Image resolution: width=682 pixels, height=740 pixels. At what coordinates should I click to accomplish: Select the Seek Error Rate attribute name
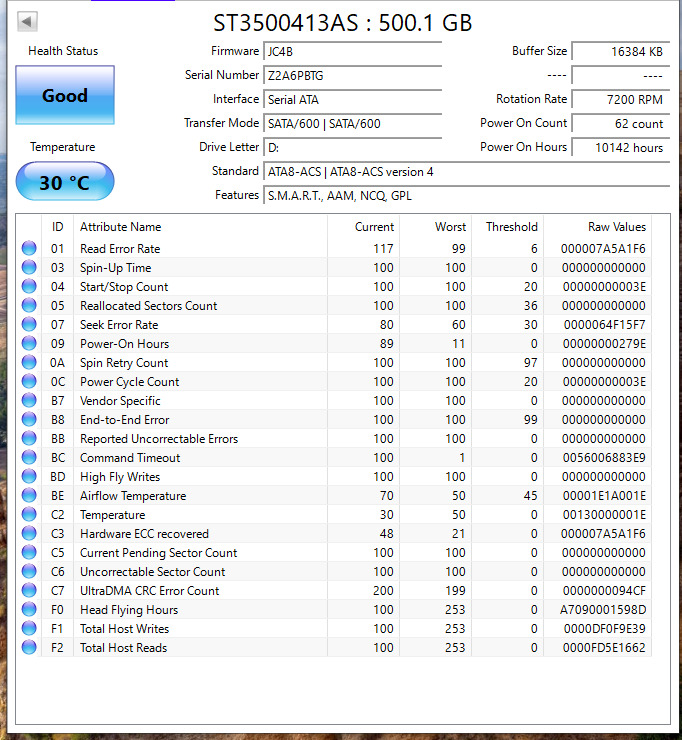pyautogui.click(x=119, y=325)
